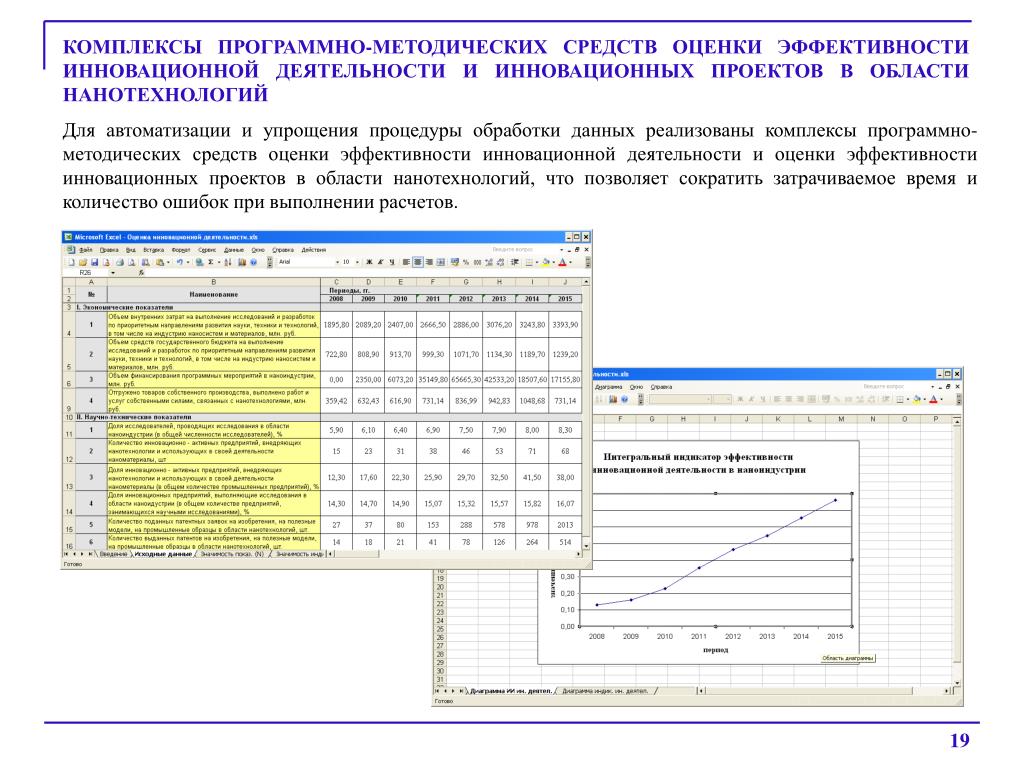This screenshot has height=768, width=1024.
Task: Click the fx Insert Function button
Action: click(141, 273)
